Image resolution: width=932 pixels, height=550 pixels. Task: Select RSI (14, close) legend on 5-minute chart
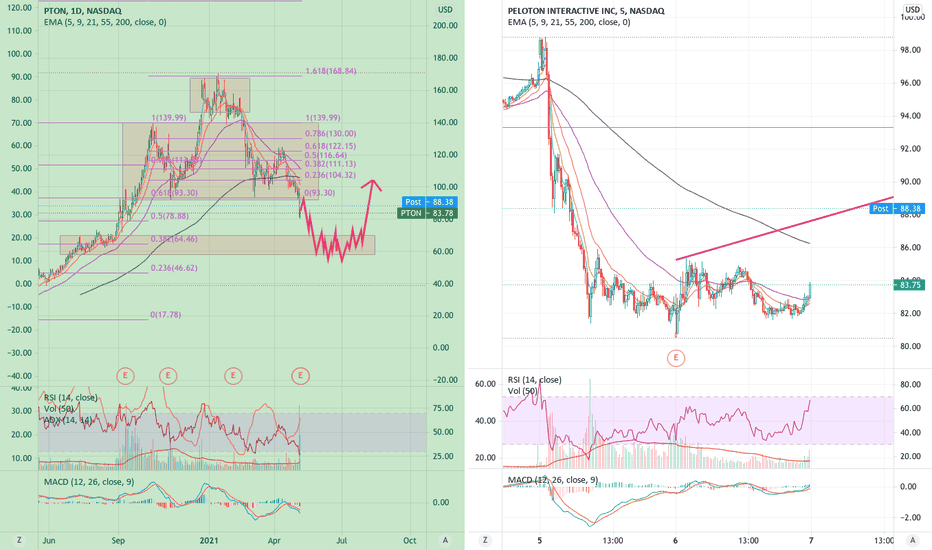coord(534,379)
